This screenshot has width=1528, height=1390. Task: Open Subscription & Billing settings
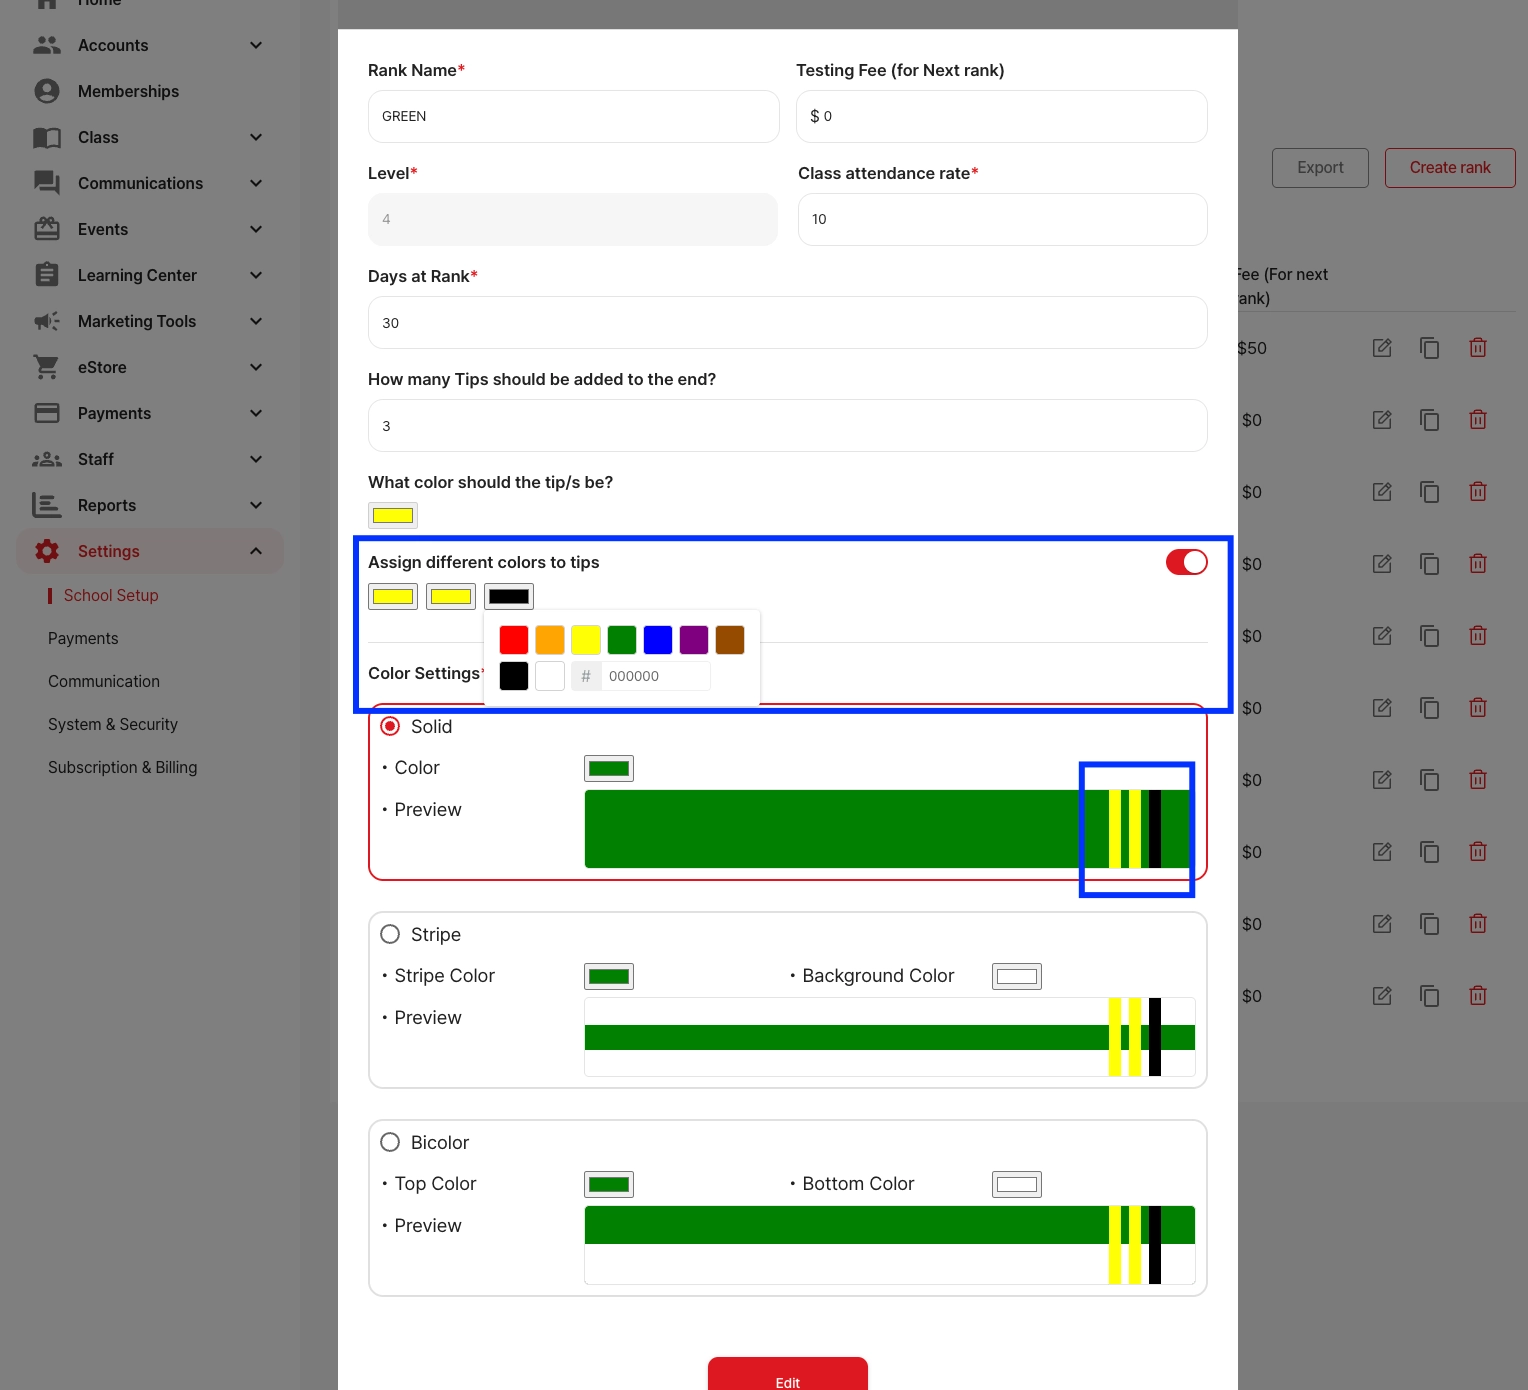(123, 767)
